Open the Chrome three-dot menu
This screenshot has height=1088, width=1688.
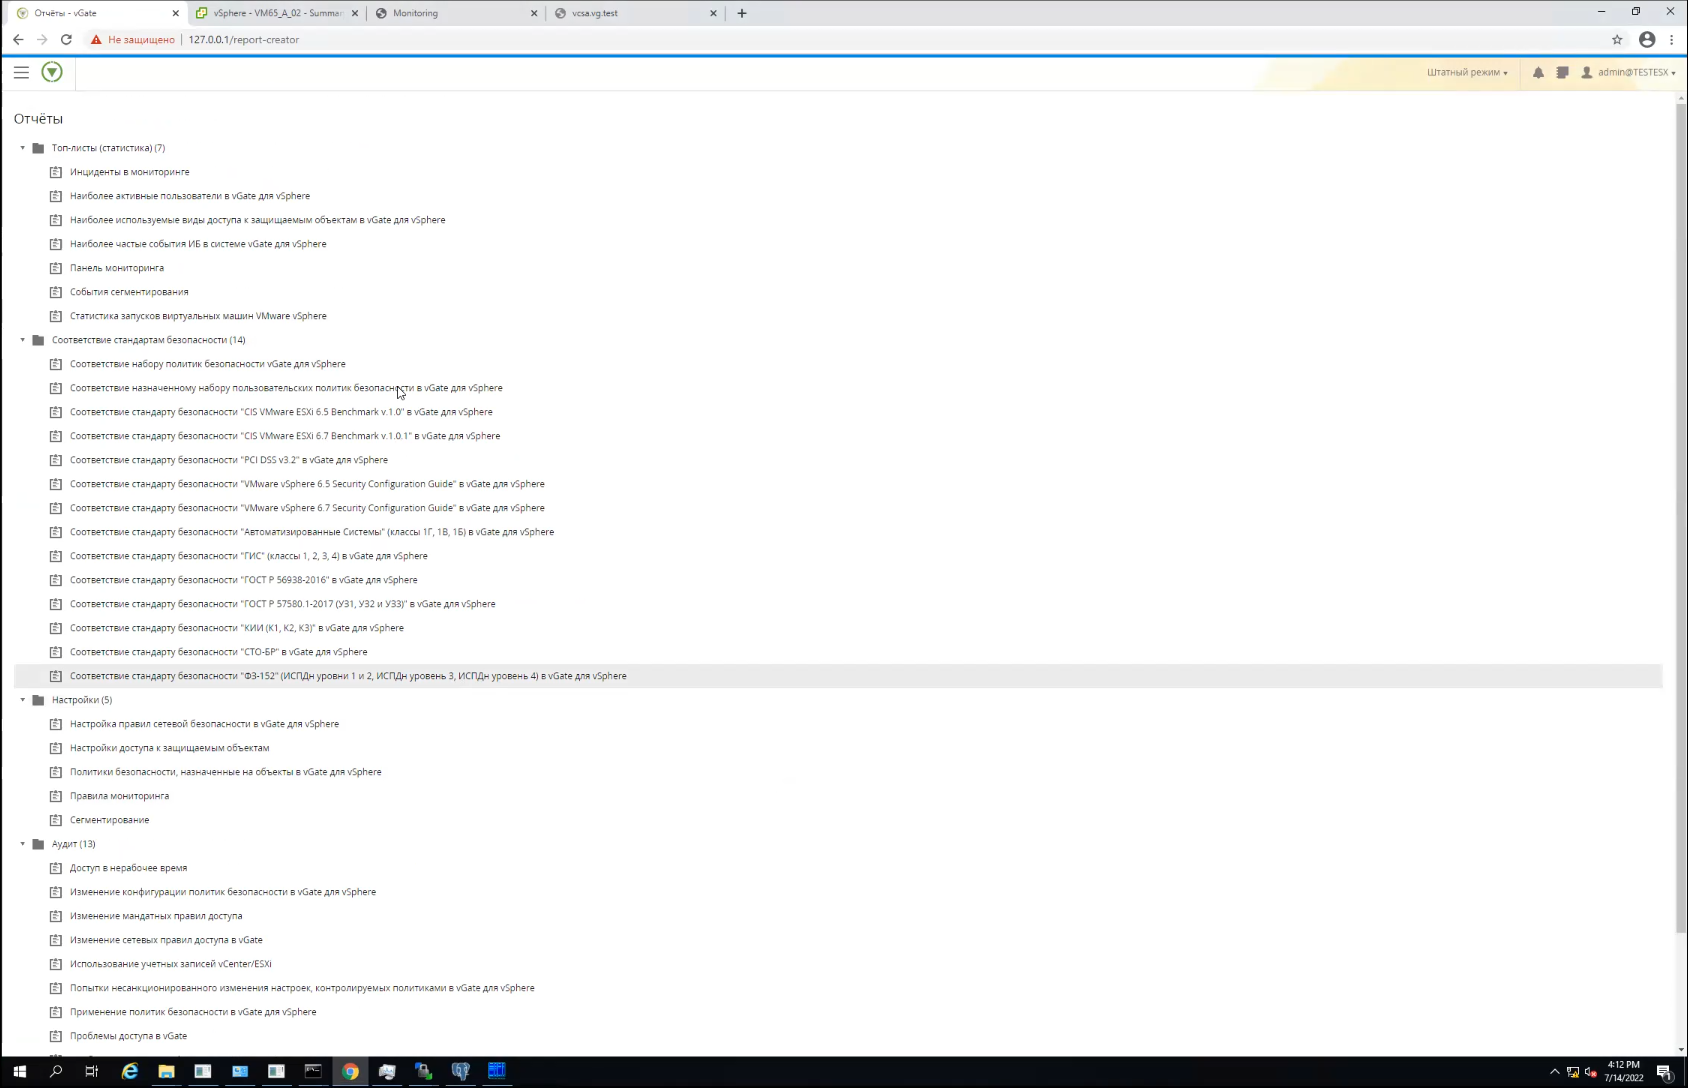tap(1672, 40)
